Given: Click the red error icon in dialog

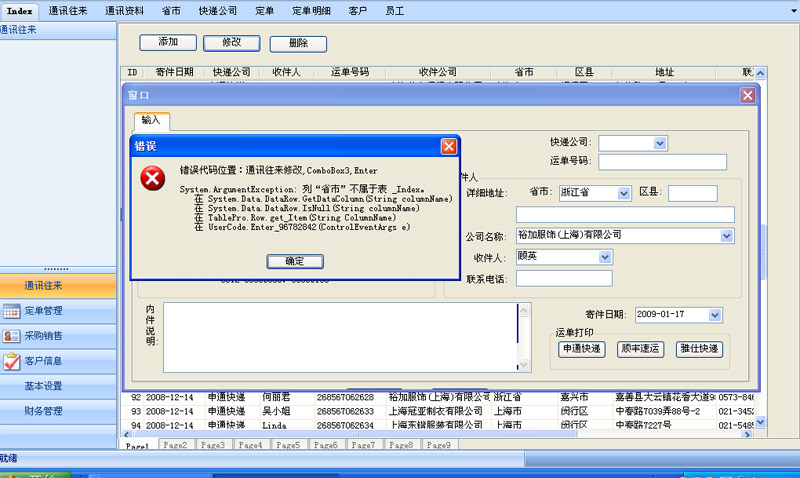Looking at the screenshot, I should pos(153,179).
